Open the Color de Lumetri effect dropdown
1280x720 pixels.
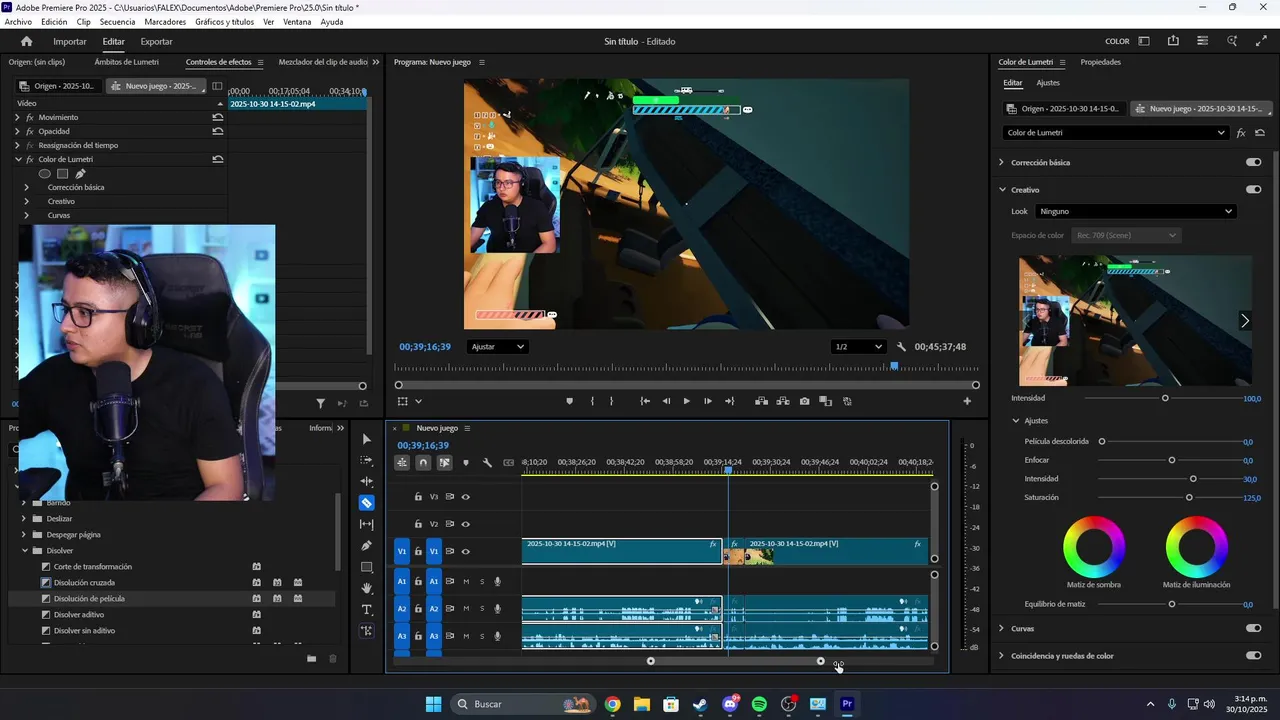[1116, 133]
